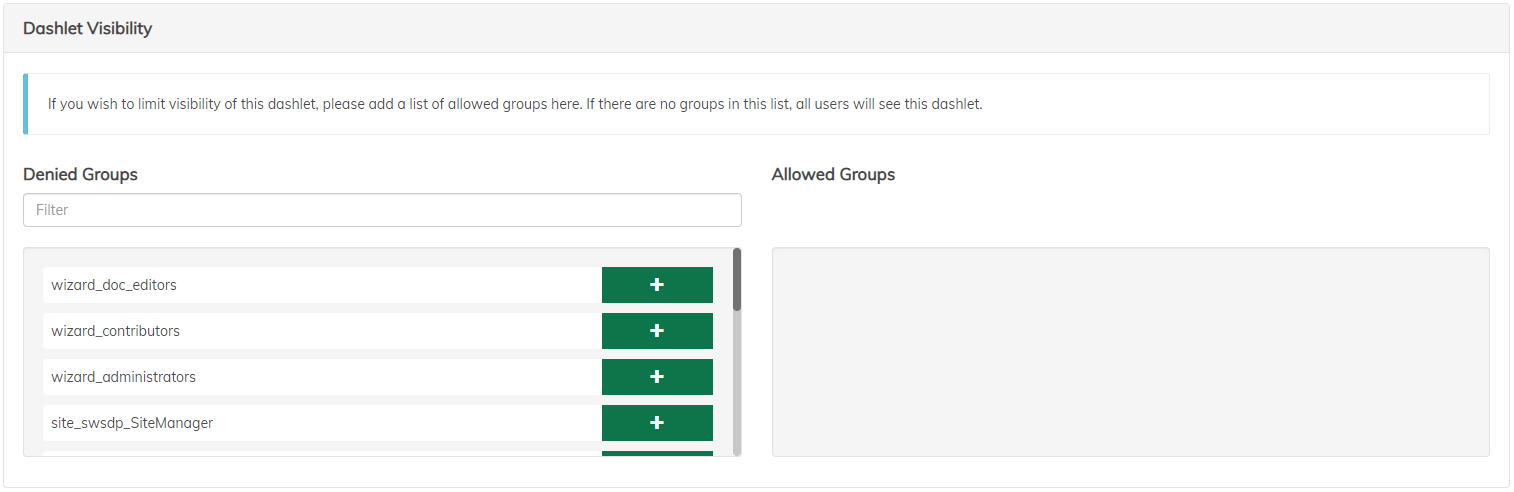Select the wizard_contributors group name

pos(116,331)
